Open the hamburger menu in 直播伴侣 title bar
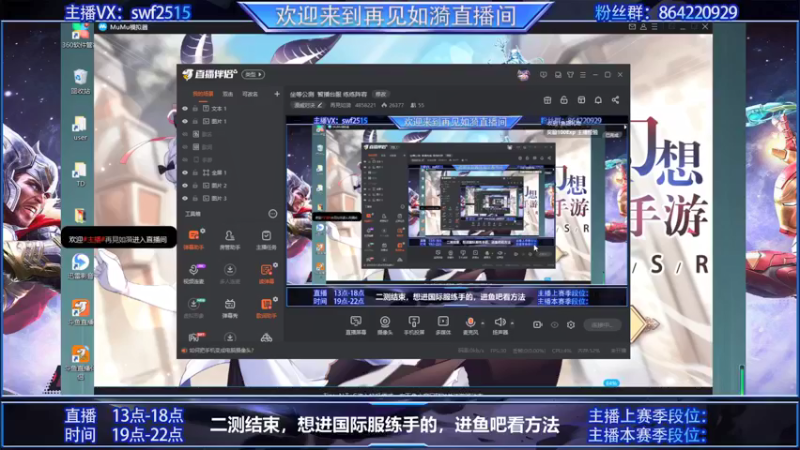 [583, 75]
